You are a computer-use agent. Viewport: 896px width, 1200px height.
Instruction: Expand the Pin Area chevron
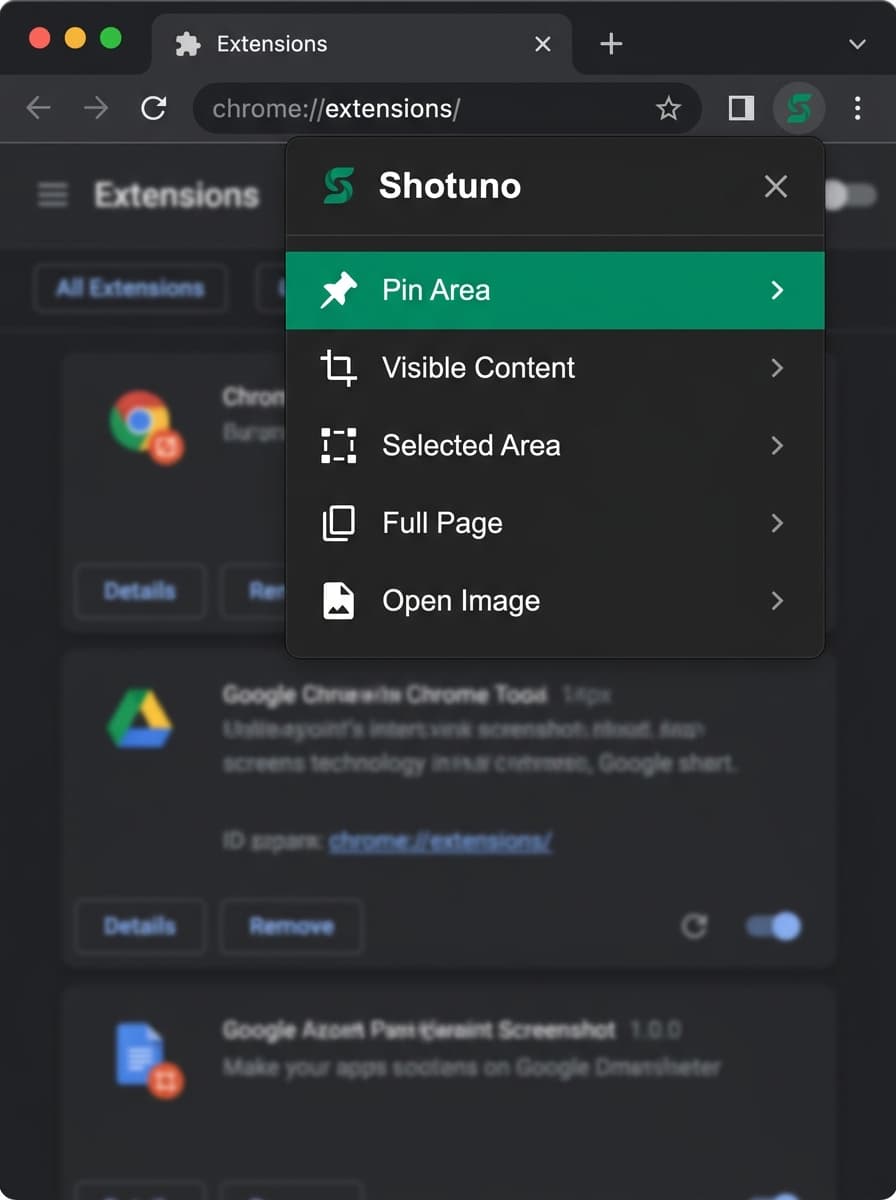pos(777,290)
